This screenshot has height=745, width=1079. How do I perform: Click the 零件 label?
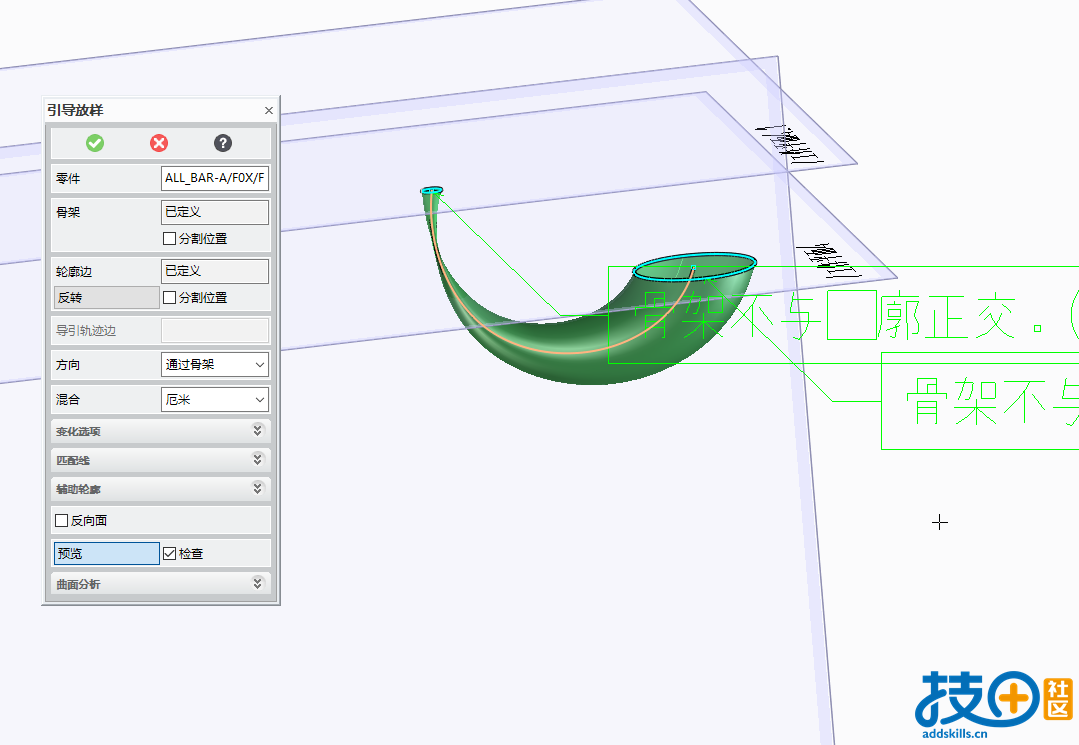[68, 178]
